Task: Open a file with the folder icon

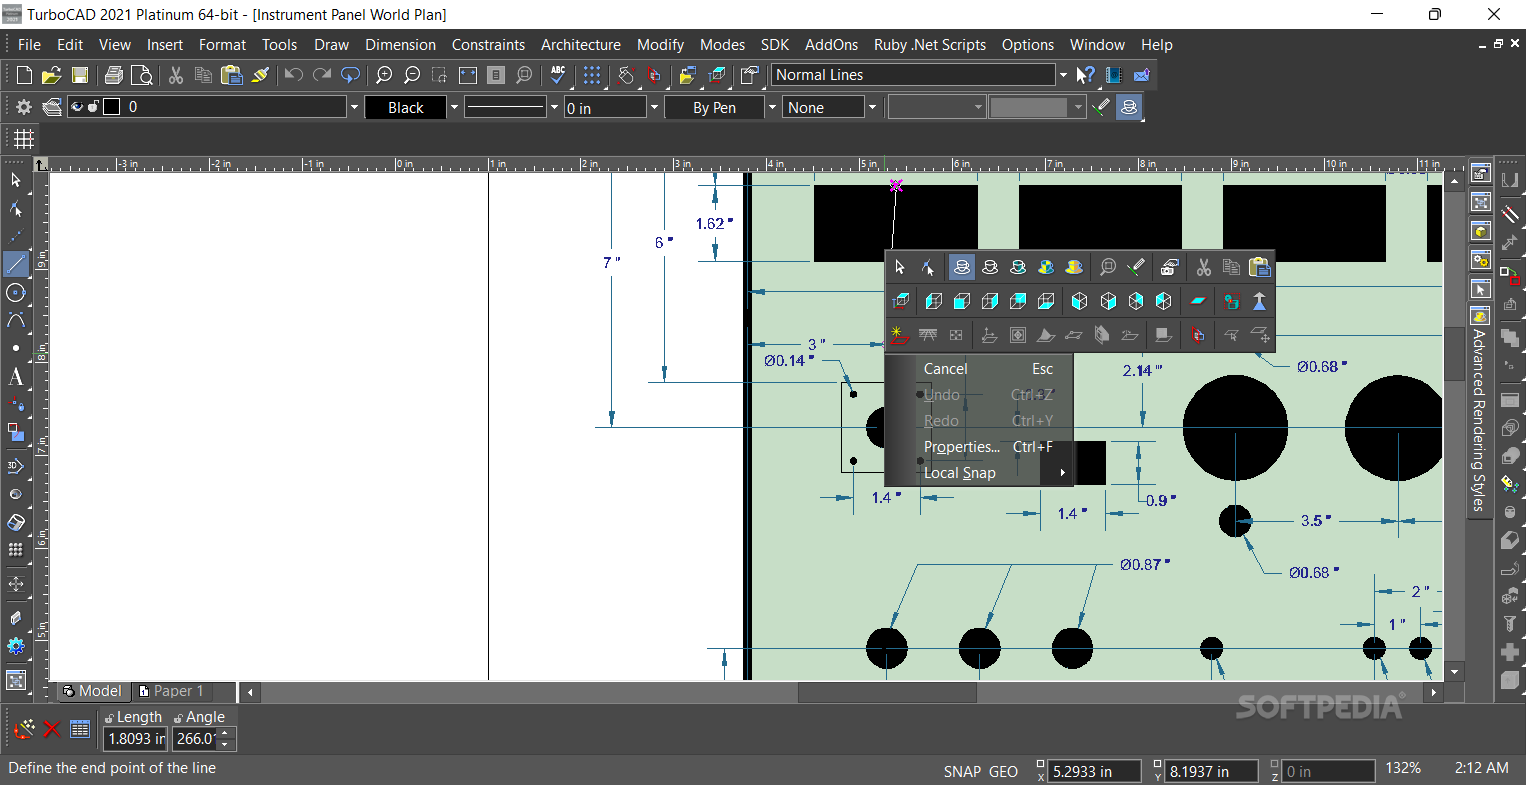Action: [x=51, y=75]
